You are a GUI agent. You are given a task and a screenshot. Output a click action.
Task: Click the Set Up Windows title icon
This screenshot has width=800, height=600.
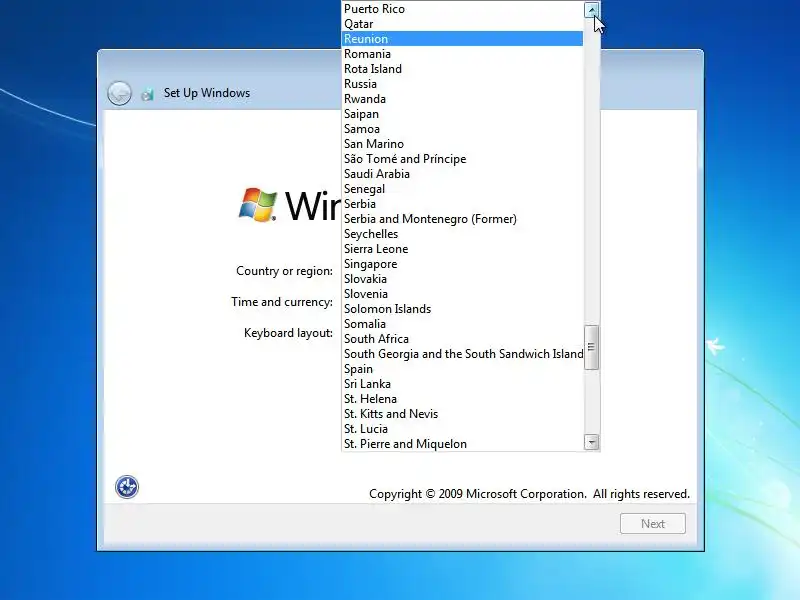point(147,94)
